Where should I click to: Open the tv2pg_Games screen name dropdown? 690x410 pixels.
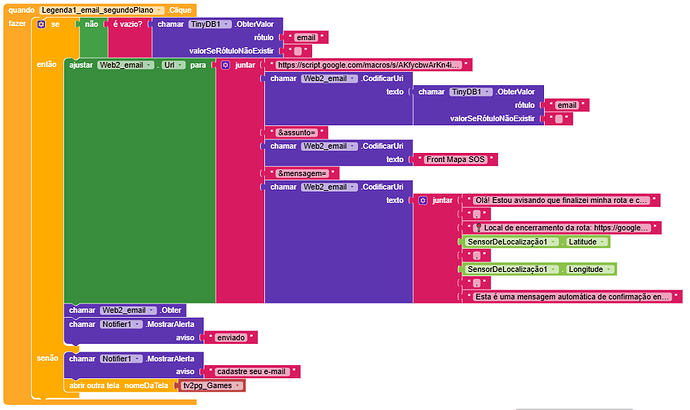click(x=213, y=385)
